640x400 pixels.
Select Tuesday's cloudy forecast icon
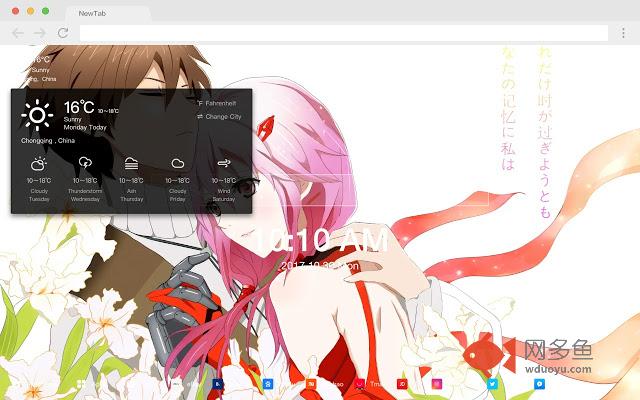pyautogui.click(x=39, y=164)
